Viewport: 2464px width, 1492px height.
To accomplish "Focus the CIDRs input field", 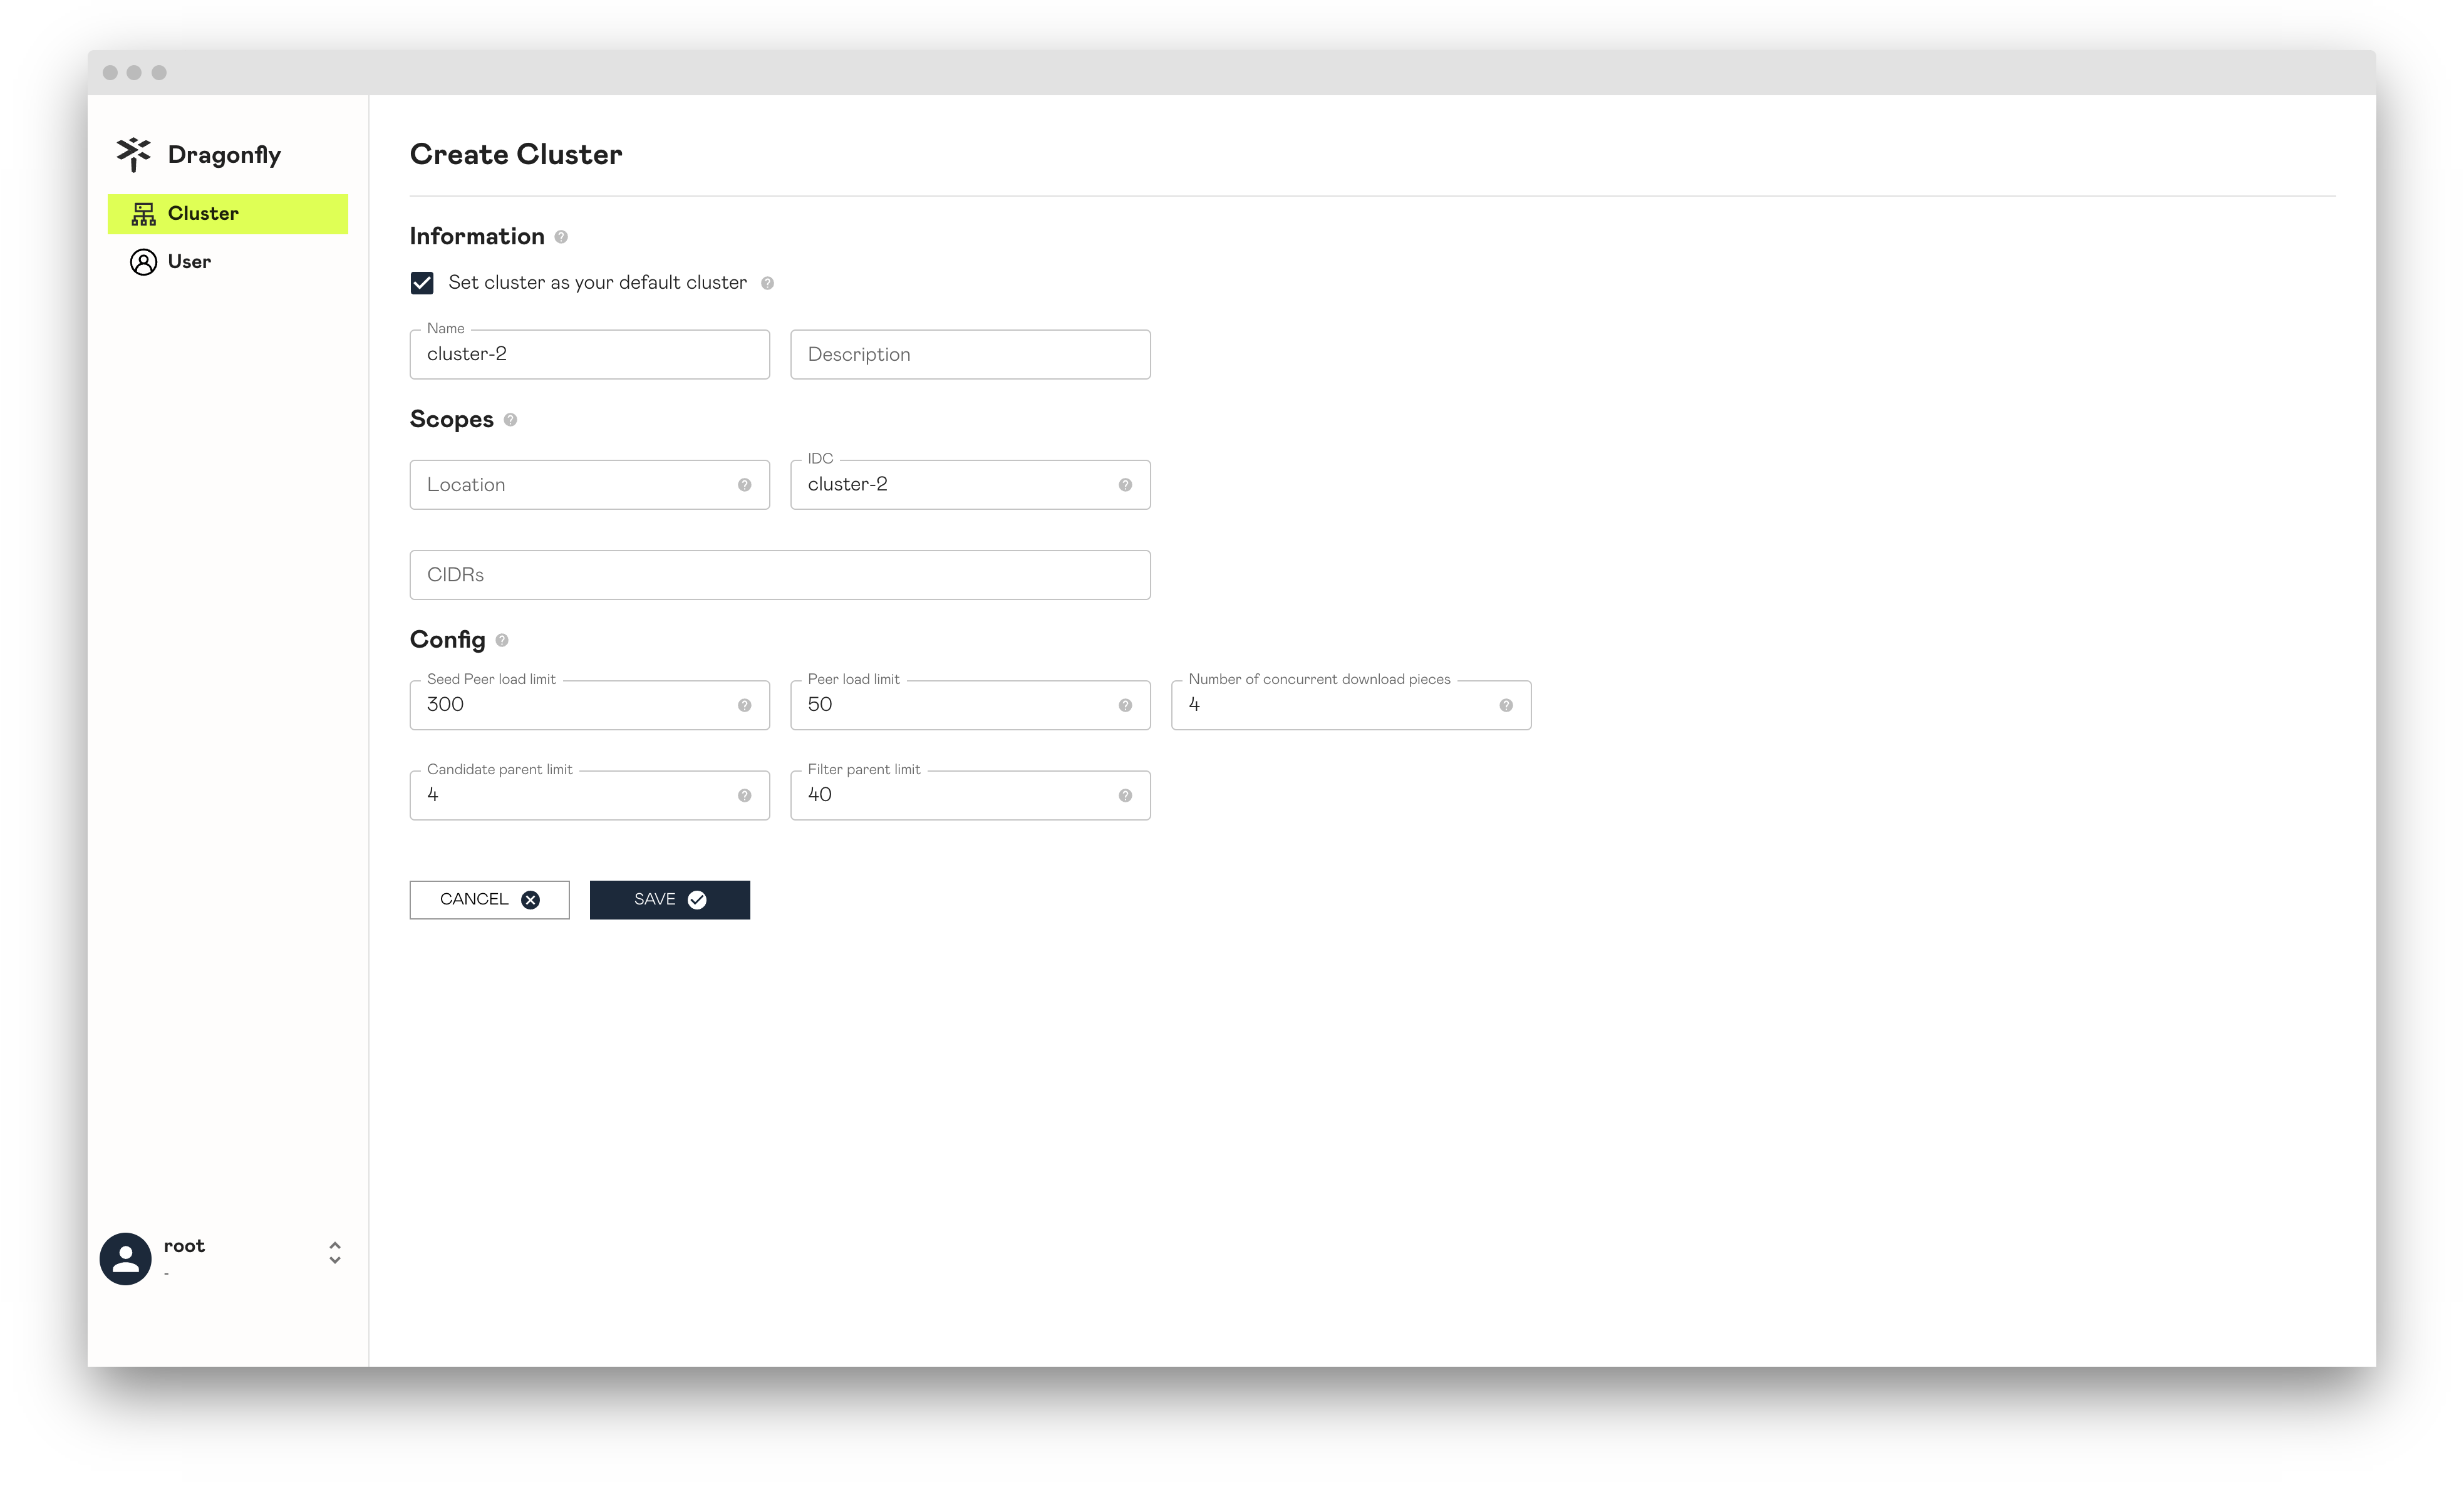I will (x=780, y=575).
